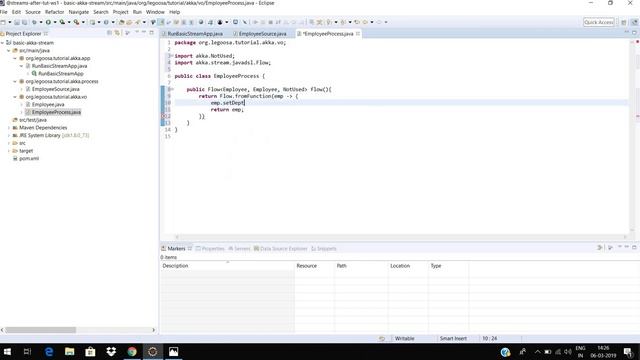Maximize the Markers panel
The height and width of the screenshot is (360, 640).
tap(634, 247)
